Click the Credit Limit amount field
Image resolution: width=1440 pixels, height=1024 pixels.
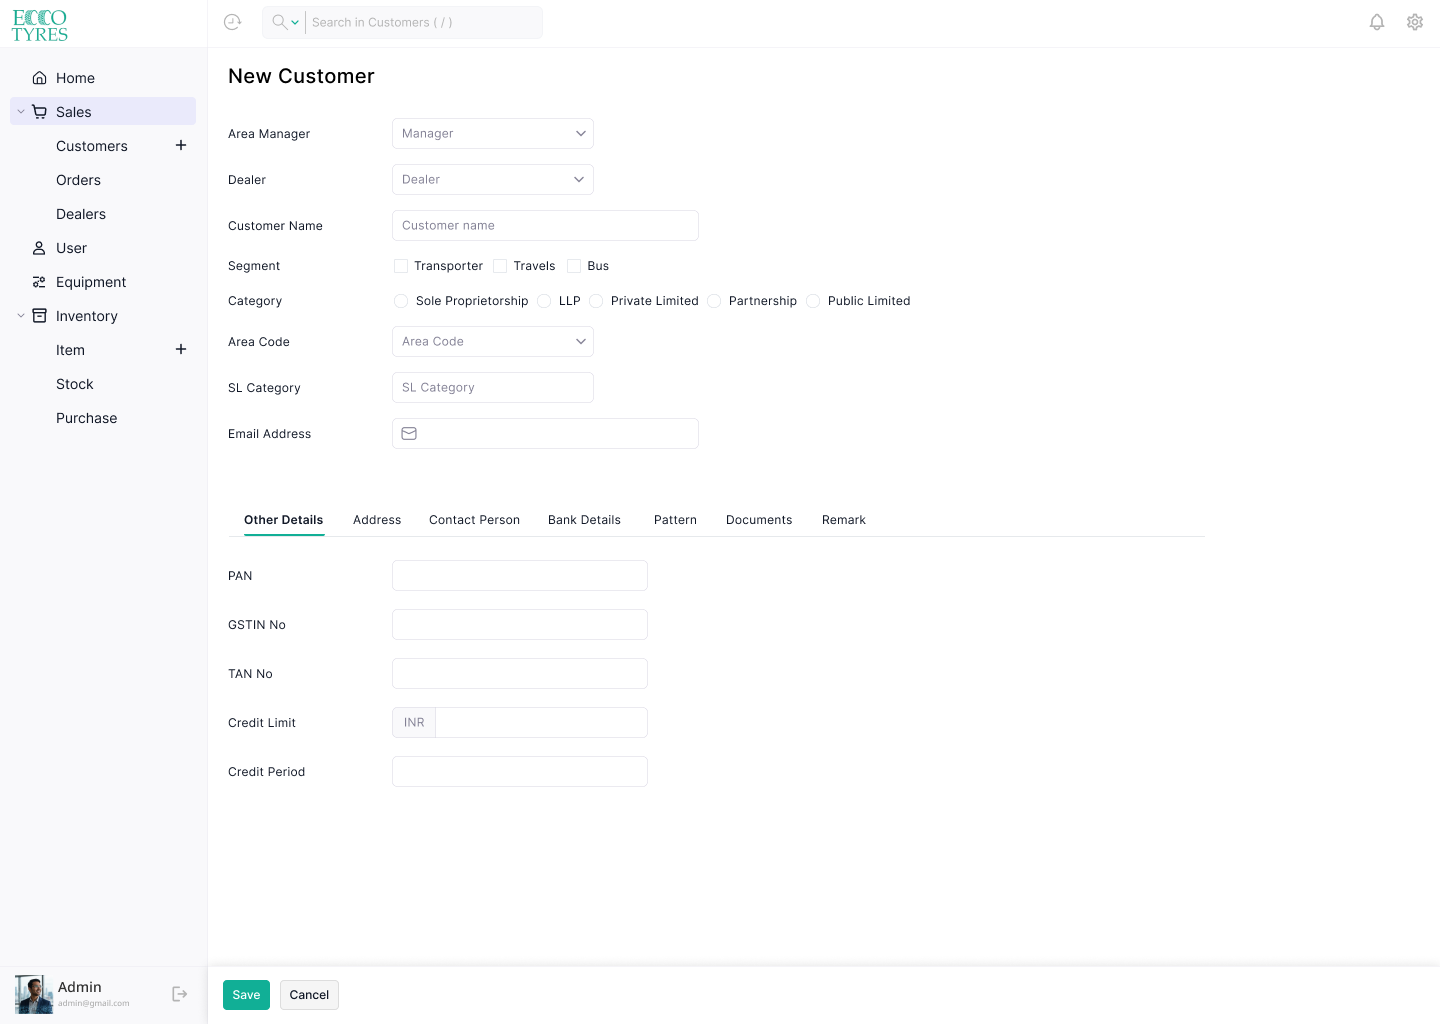click(x=541, y=723)
